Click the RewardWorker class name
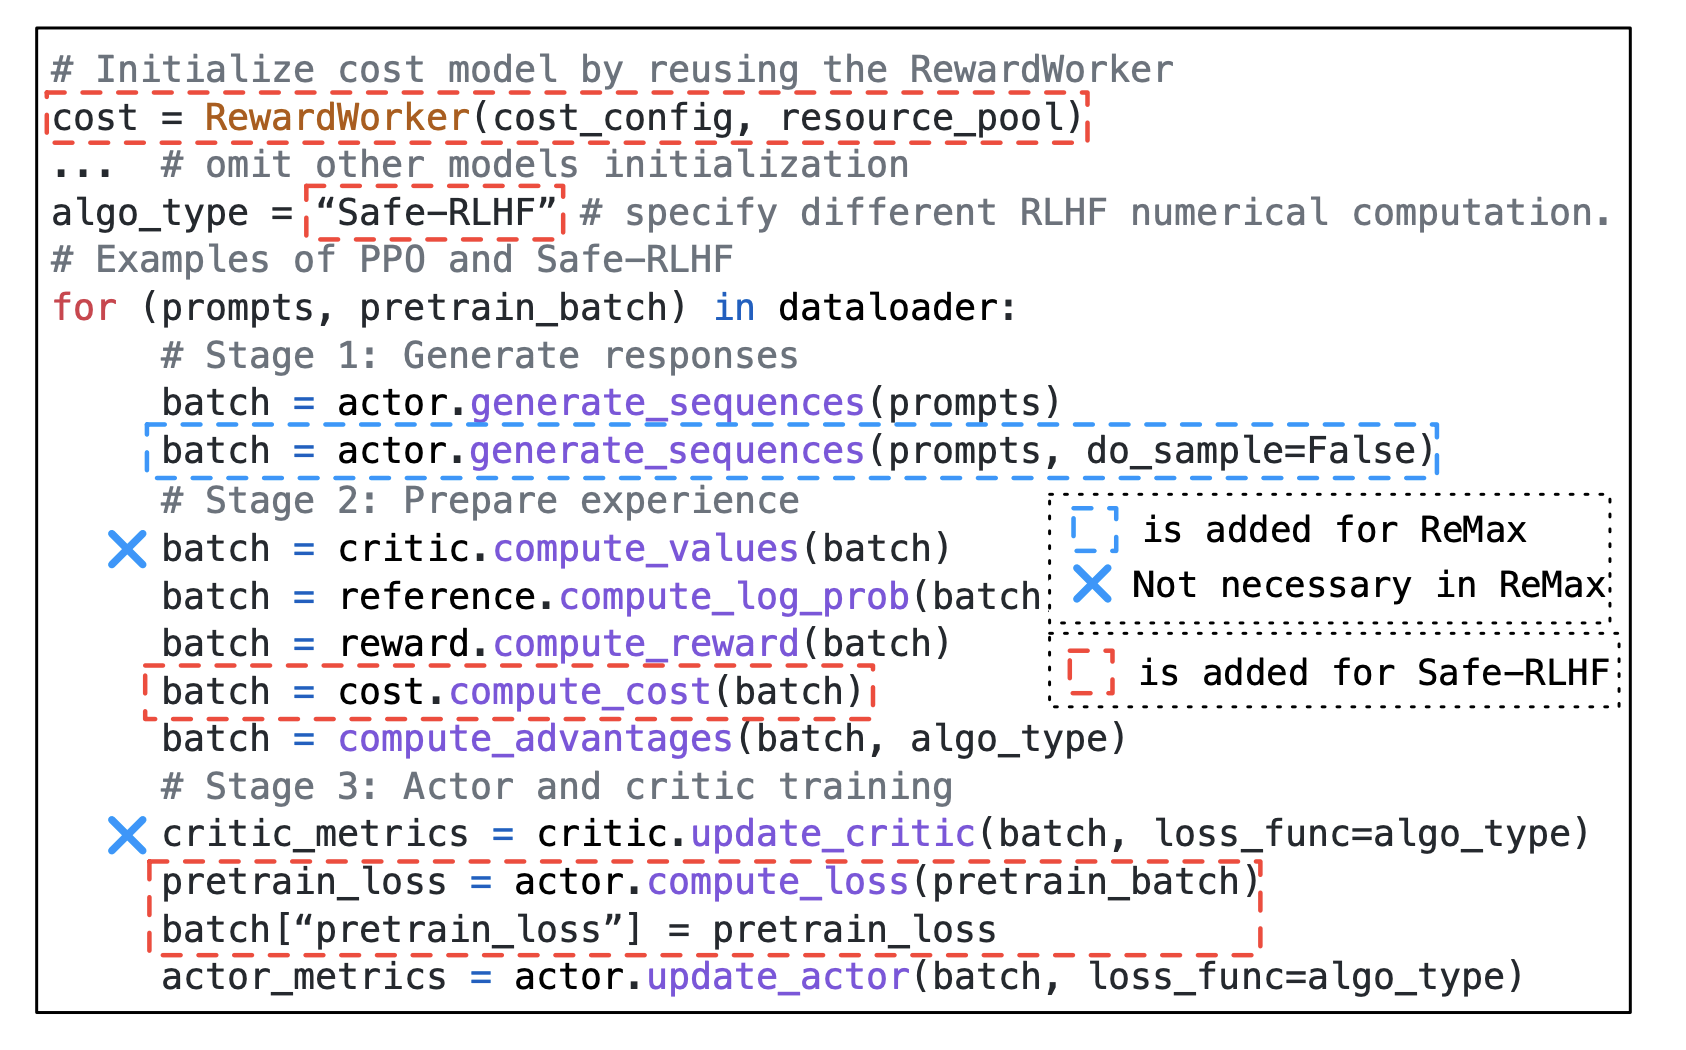This screenshot has width=1686, height=1050. pos(337,118)
